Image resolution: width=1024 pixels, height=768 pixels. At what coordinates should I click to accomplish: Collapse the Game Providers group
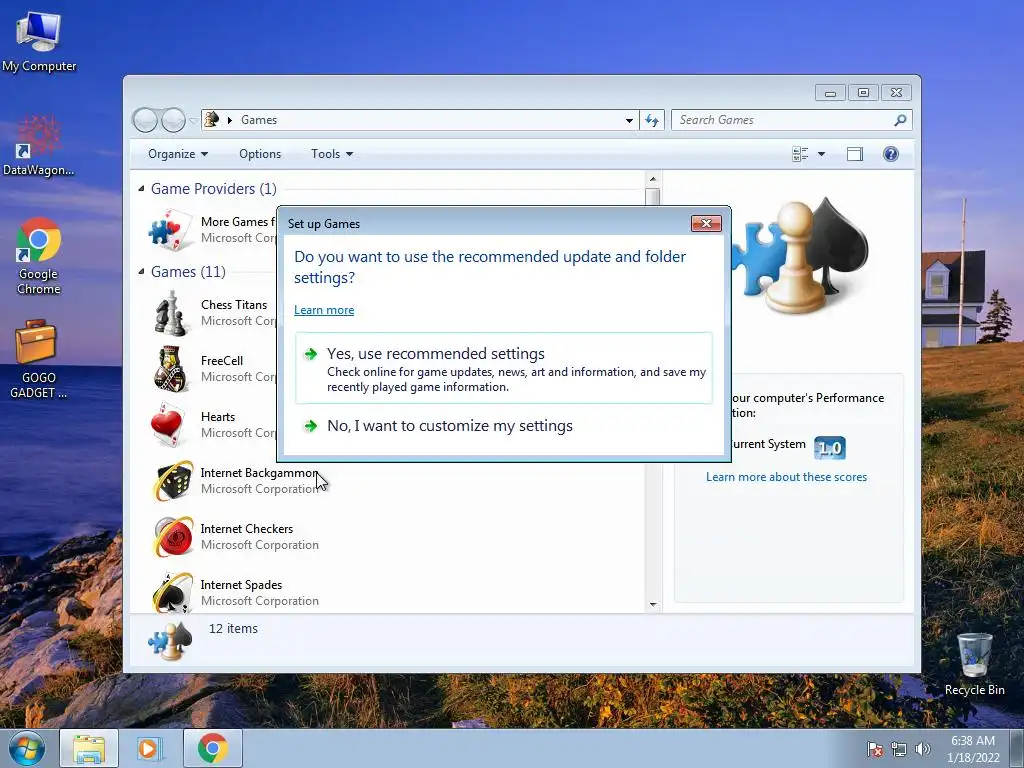(x=141, y=189)
